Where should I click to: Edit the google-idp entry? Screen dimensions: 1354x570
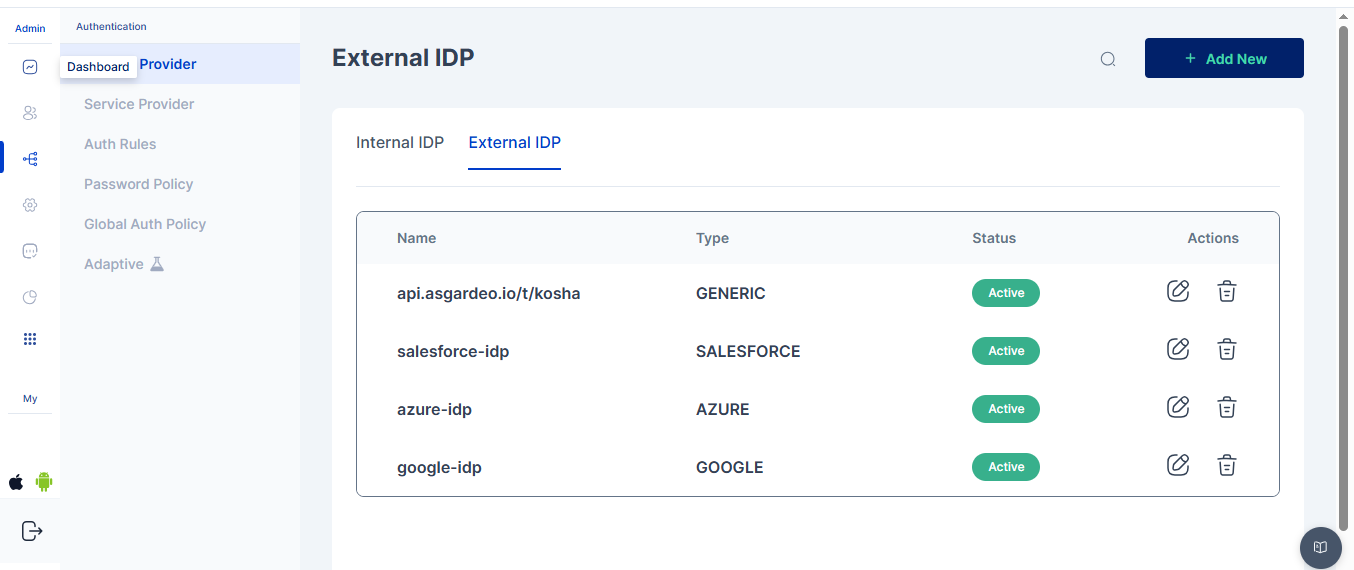click(1178, 465)
